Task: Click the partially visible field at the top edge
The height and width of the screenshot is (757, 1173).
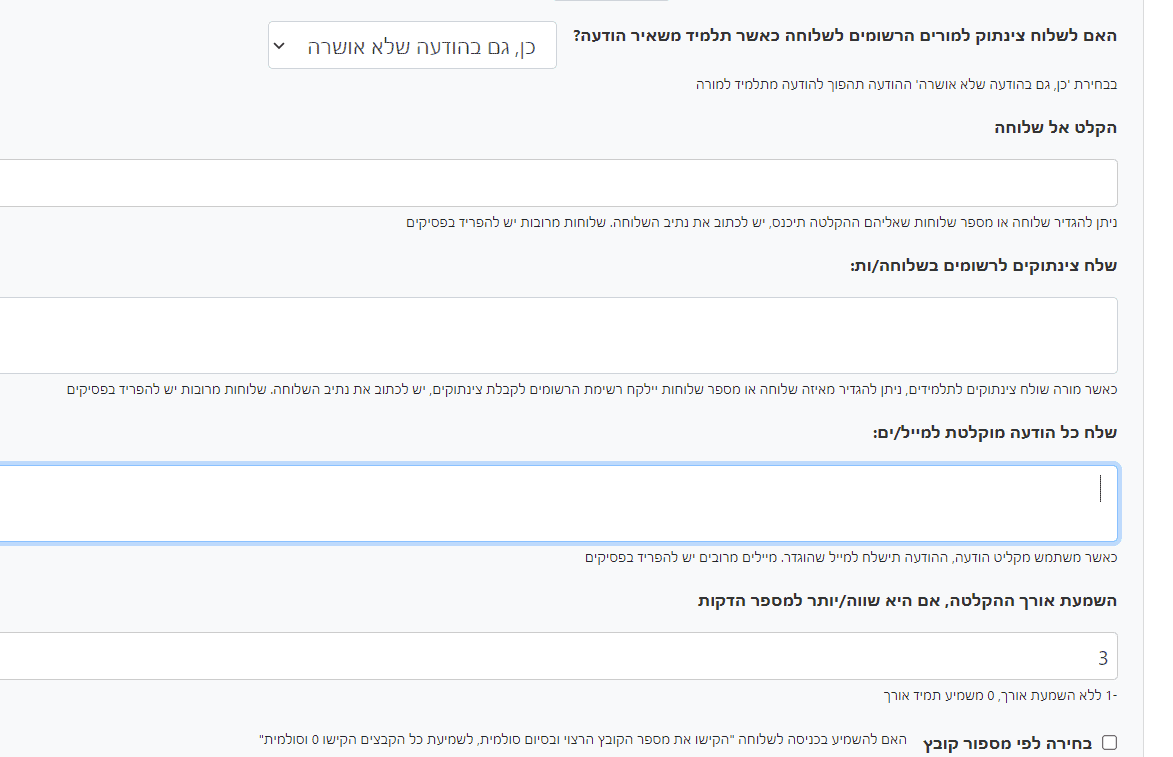Action: 609,2
